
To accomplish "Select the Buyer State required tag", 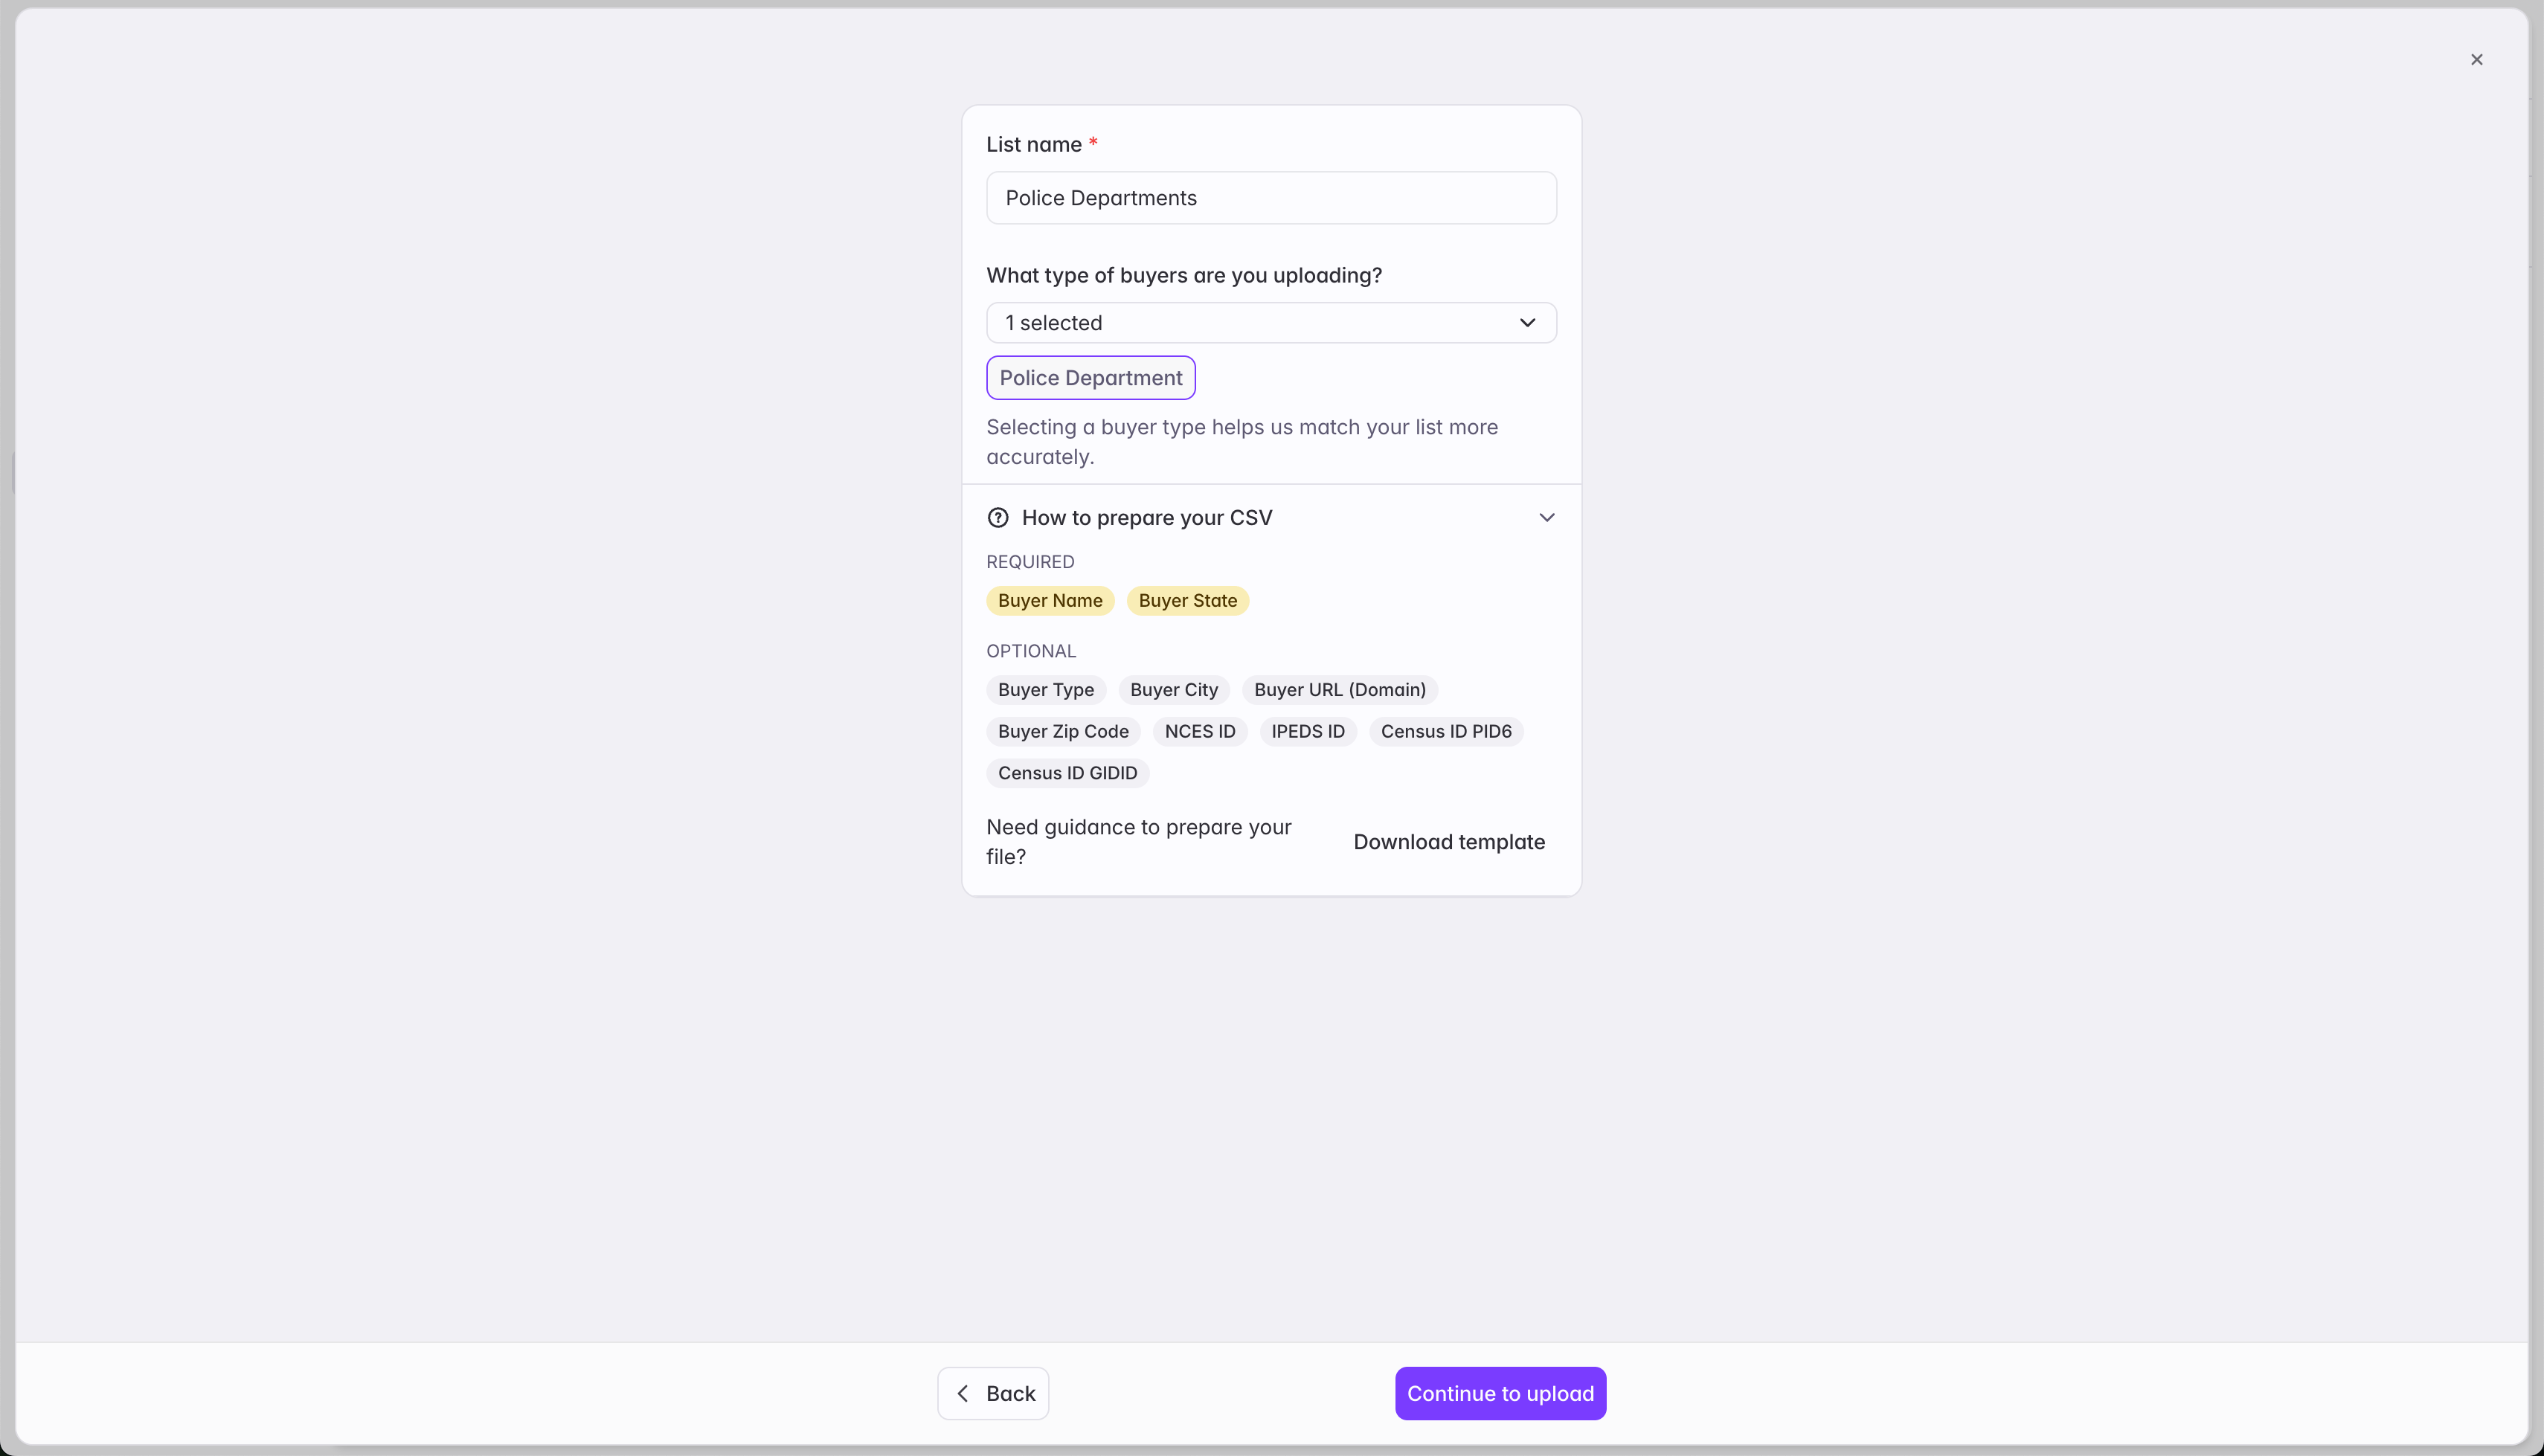I will (1187, 601).
